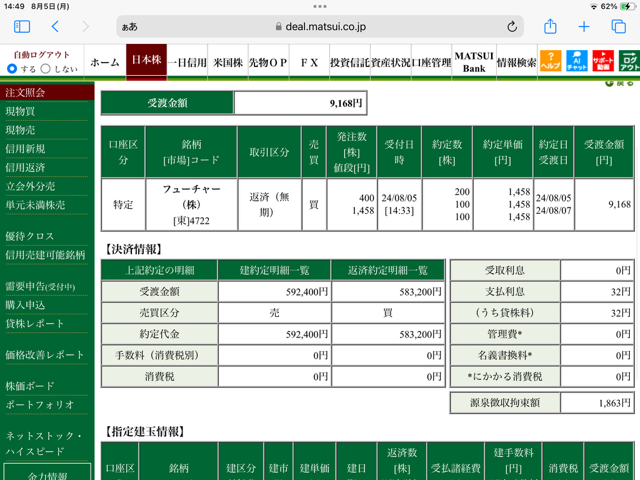The width and height of the screenshot is (640, 480).
Task: Click フューチャー(株) [東]4722 stock name
Action: [191, 204]
